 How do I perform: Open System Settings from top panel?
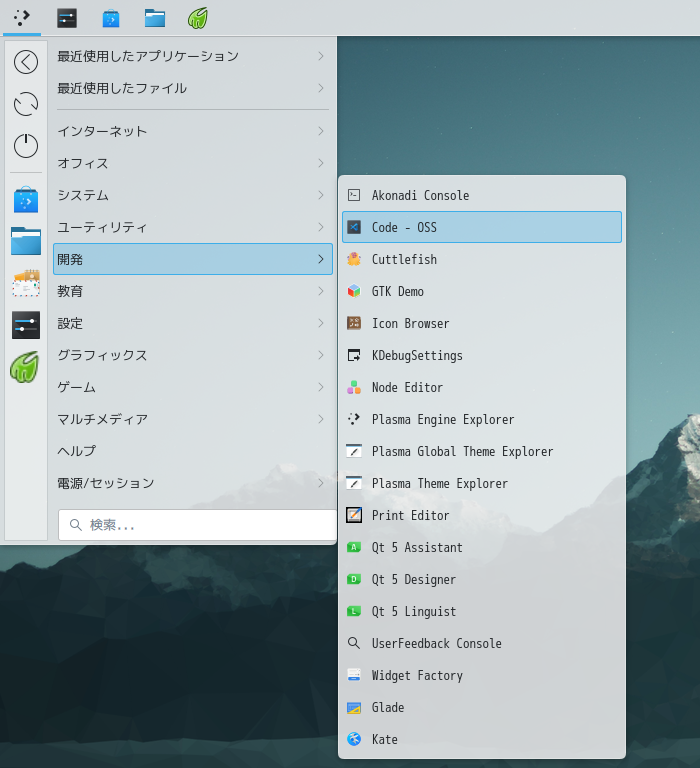(67, 18)
